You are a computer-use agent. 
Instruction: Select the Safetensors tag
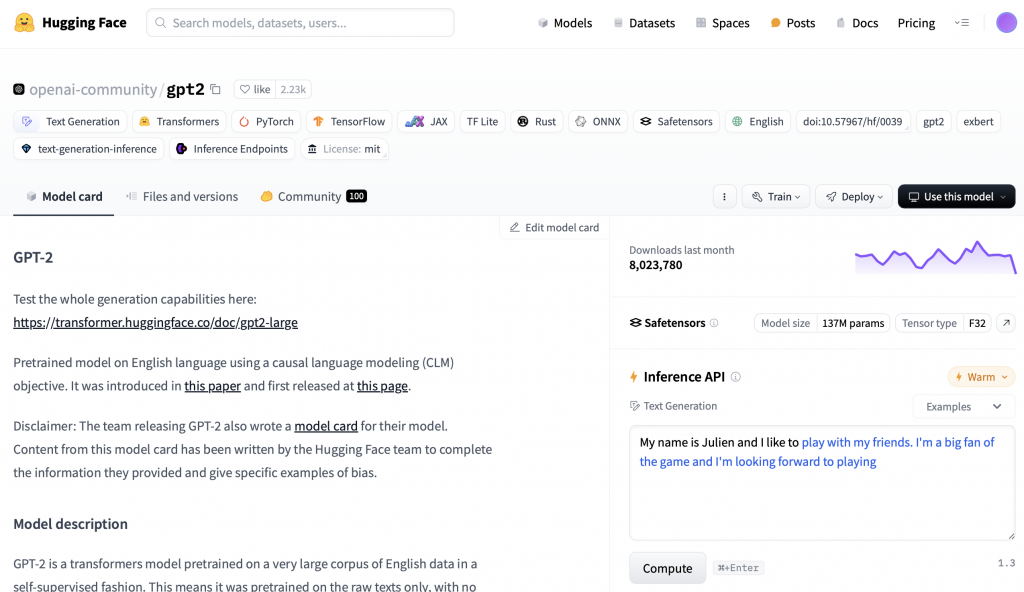[676, 122]
